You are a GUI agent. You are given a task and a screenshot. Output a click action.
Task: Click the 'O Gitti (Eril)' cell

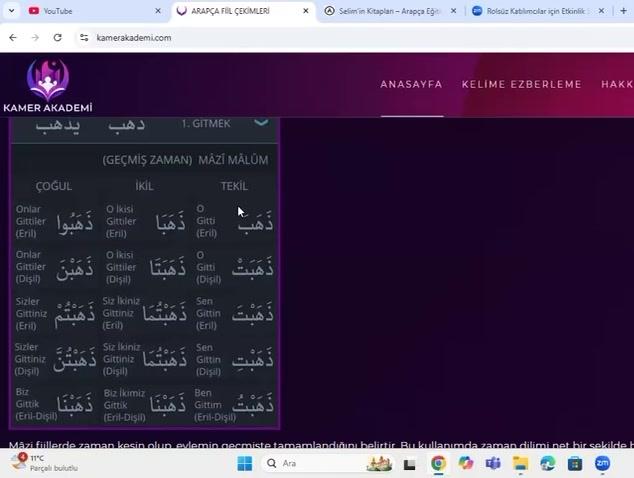click(235, 221)
